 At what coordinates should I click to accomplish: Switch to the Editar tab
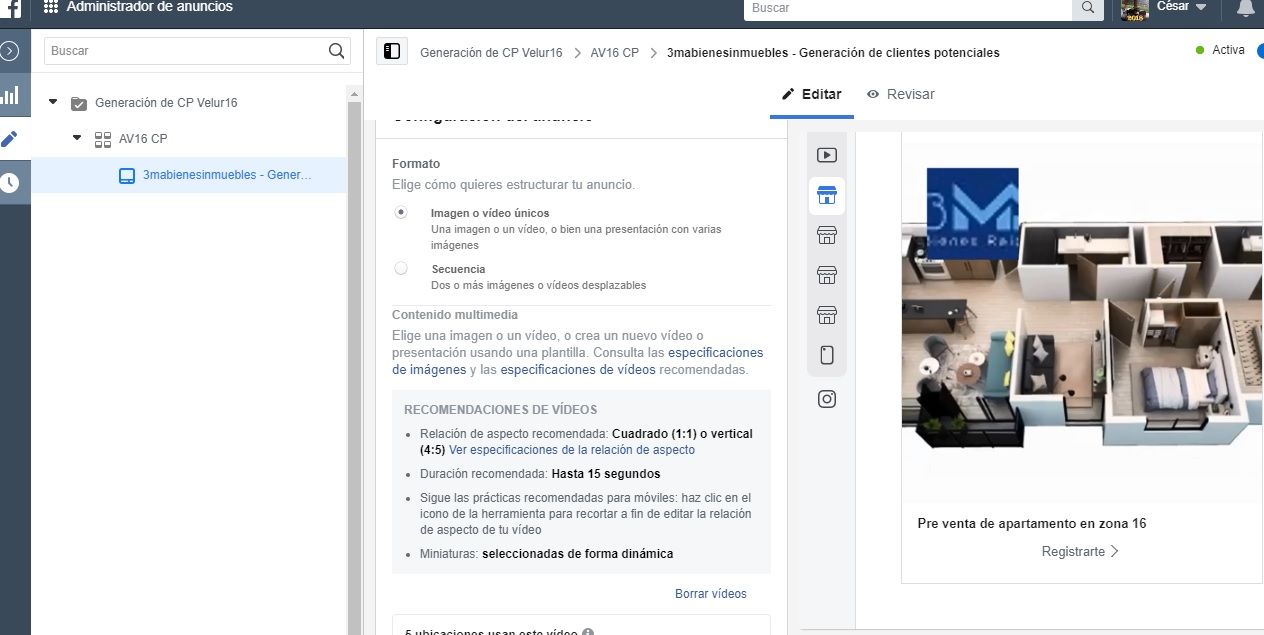pyautogui.click(x=811, y=94)
